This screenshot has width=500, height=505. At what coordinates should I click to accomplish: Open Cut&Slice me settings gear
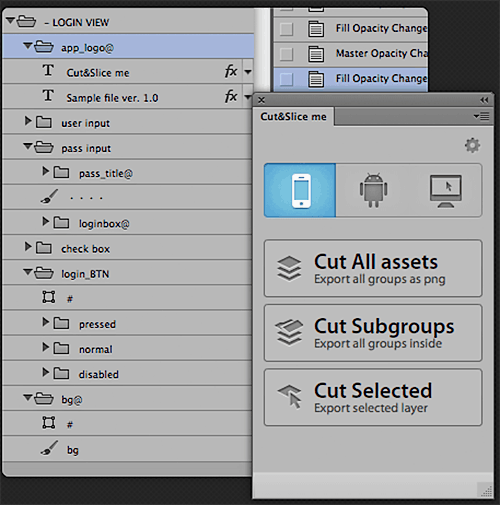click(472, 145)
